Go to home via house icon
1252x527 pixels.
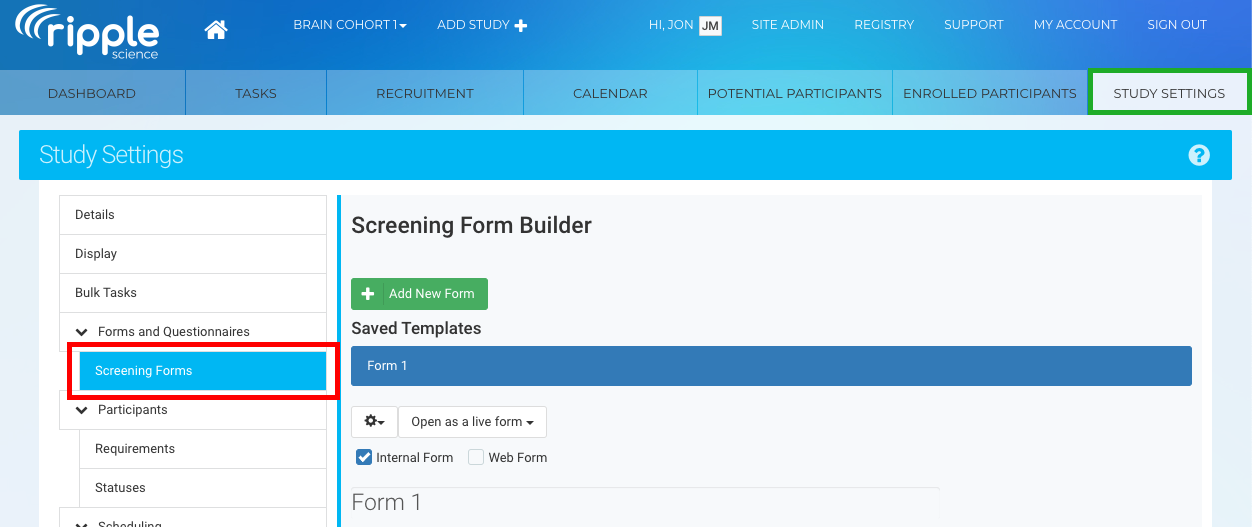[216, 30]
